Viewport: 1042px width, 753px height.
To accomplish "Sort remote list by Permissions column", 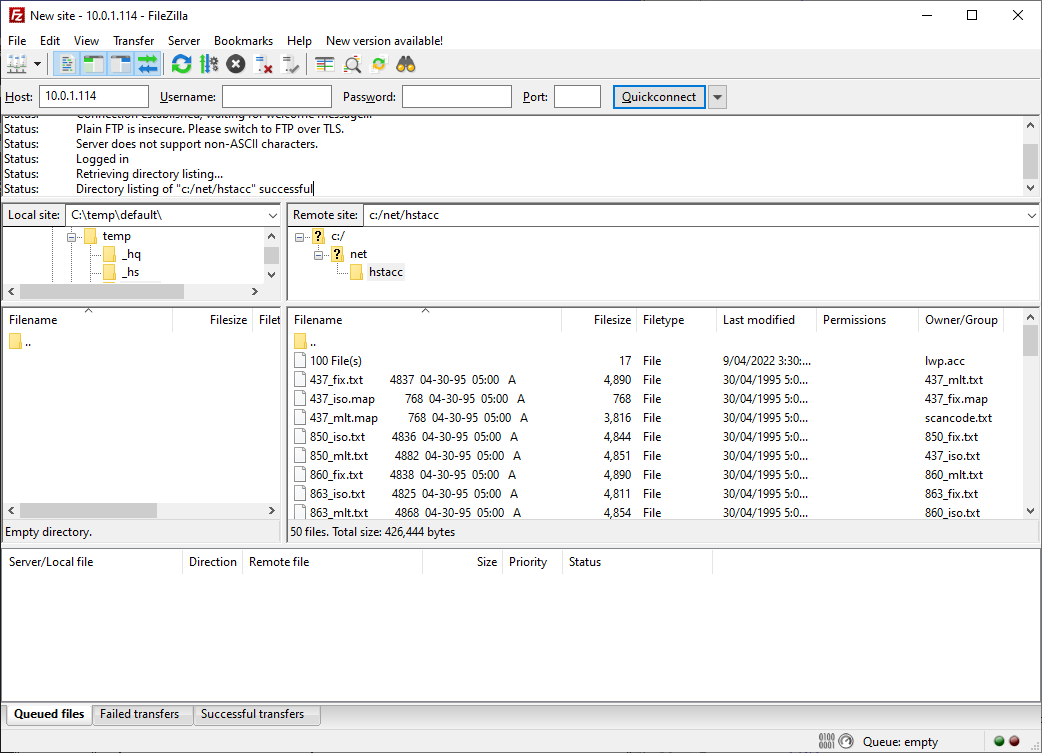I will point(867,320).
